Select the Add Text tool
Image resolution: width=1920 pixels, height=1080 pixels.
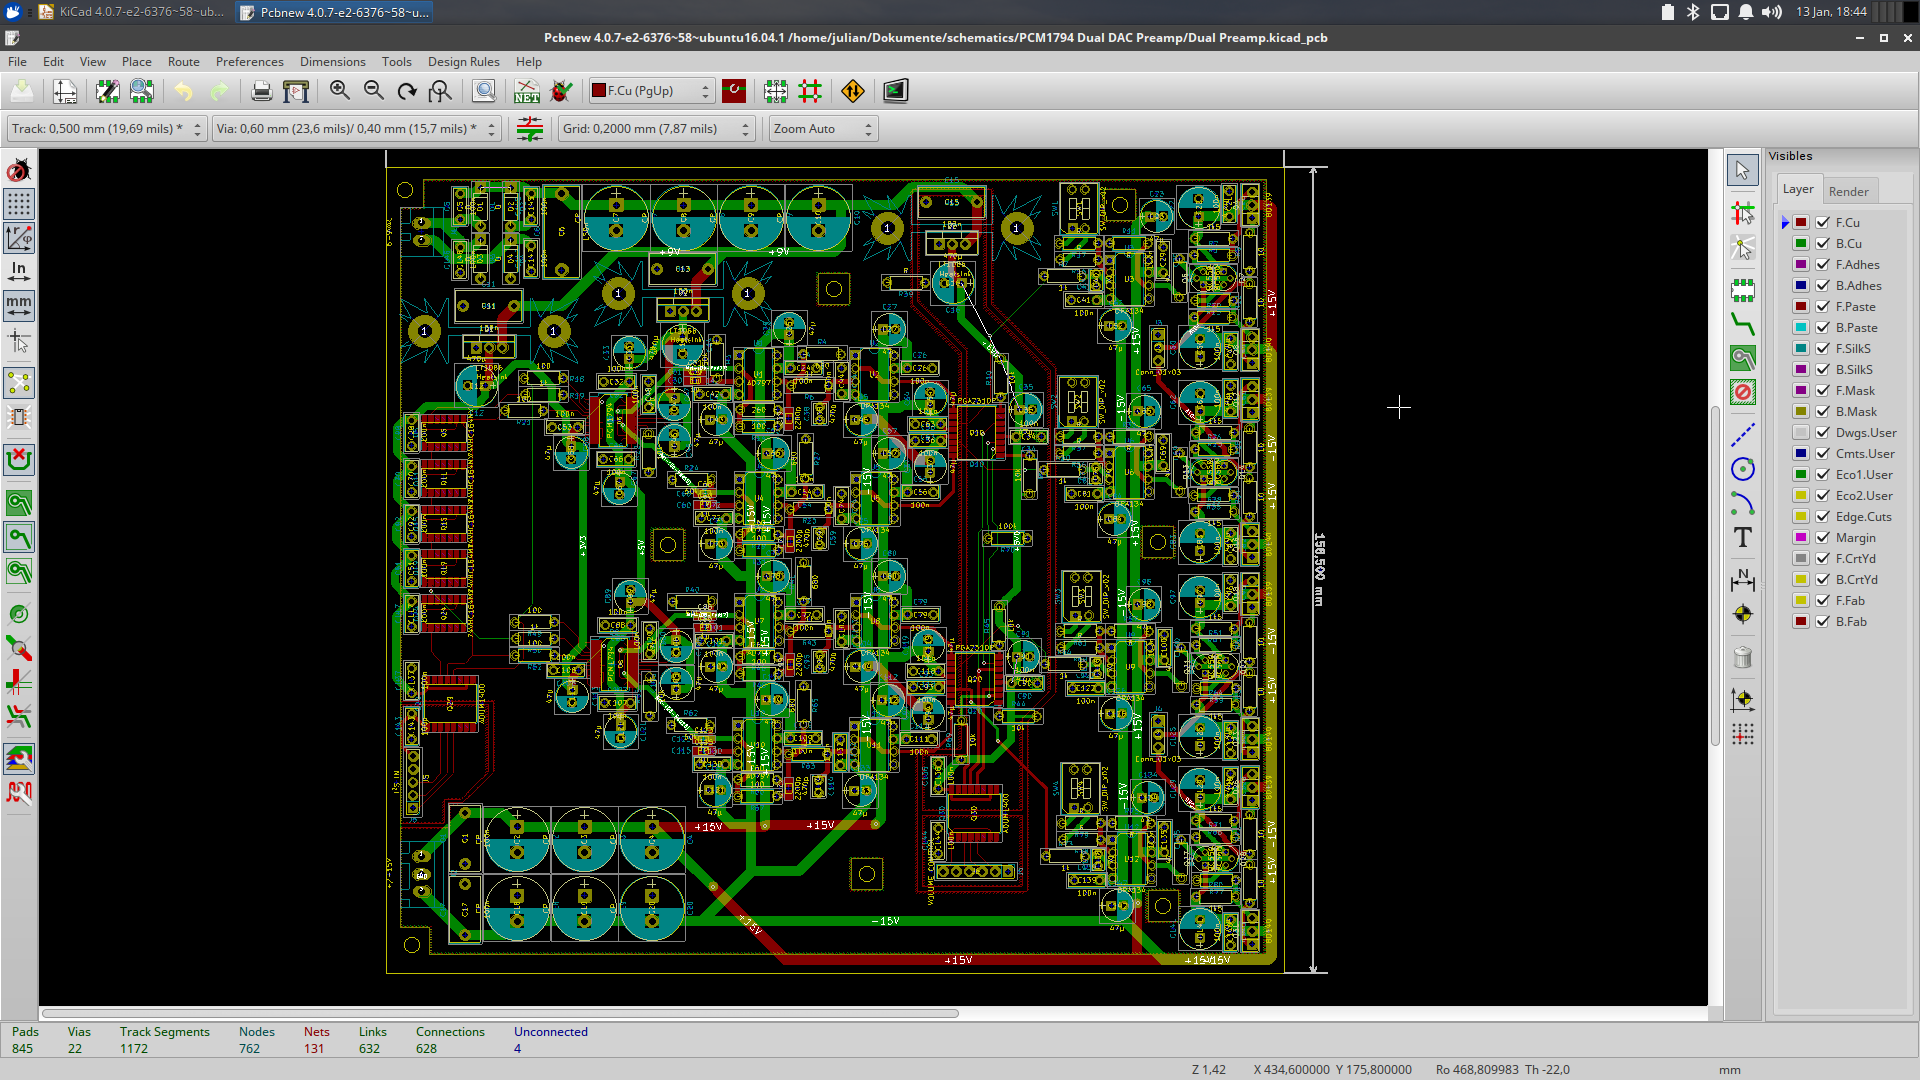pos(1743,538)
